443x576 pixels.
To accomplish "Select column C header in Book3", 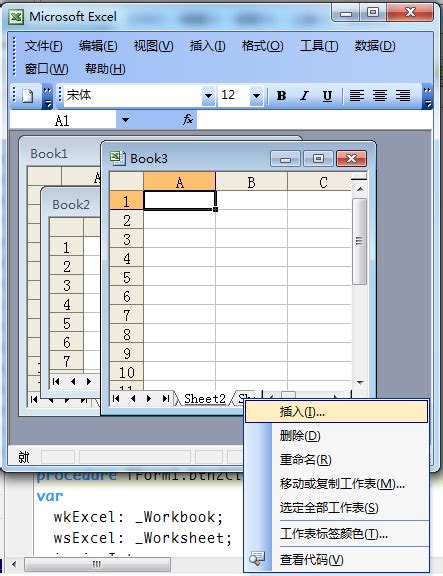I will pos(320,182).
